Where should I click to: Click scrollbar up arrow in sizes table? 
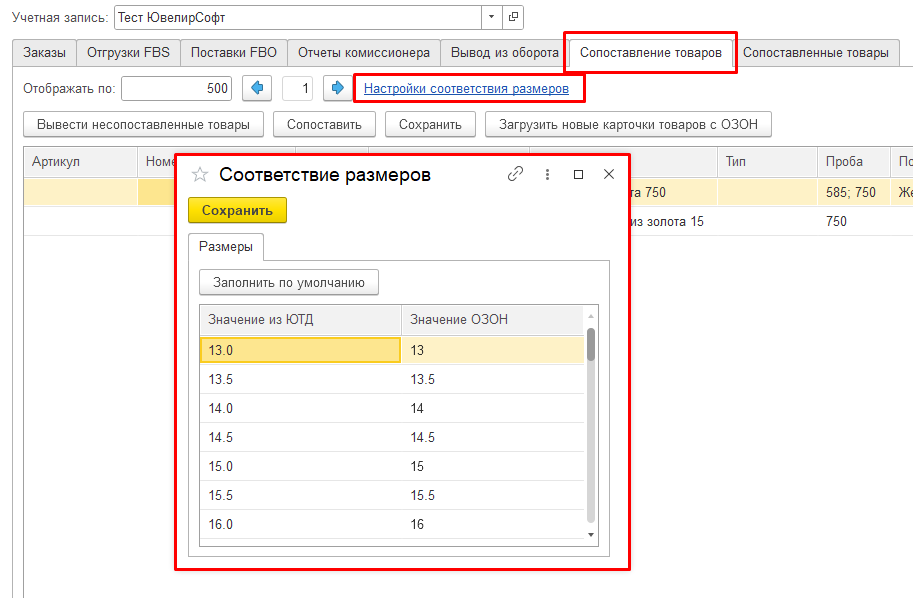591,316
